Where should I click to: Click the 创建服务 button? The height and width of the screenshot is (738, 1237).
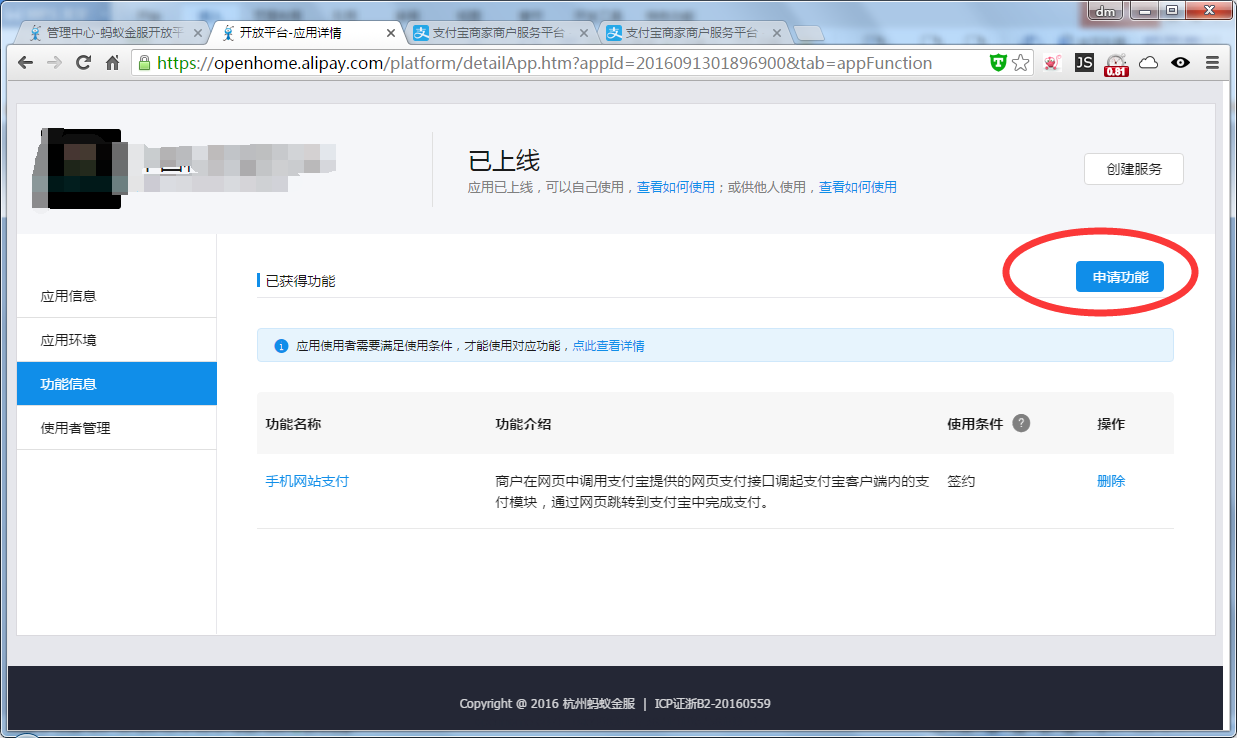[x=1134, y=169]
